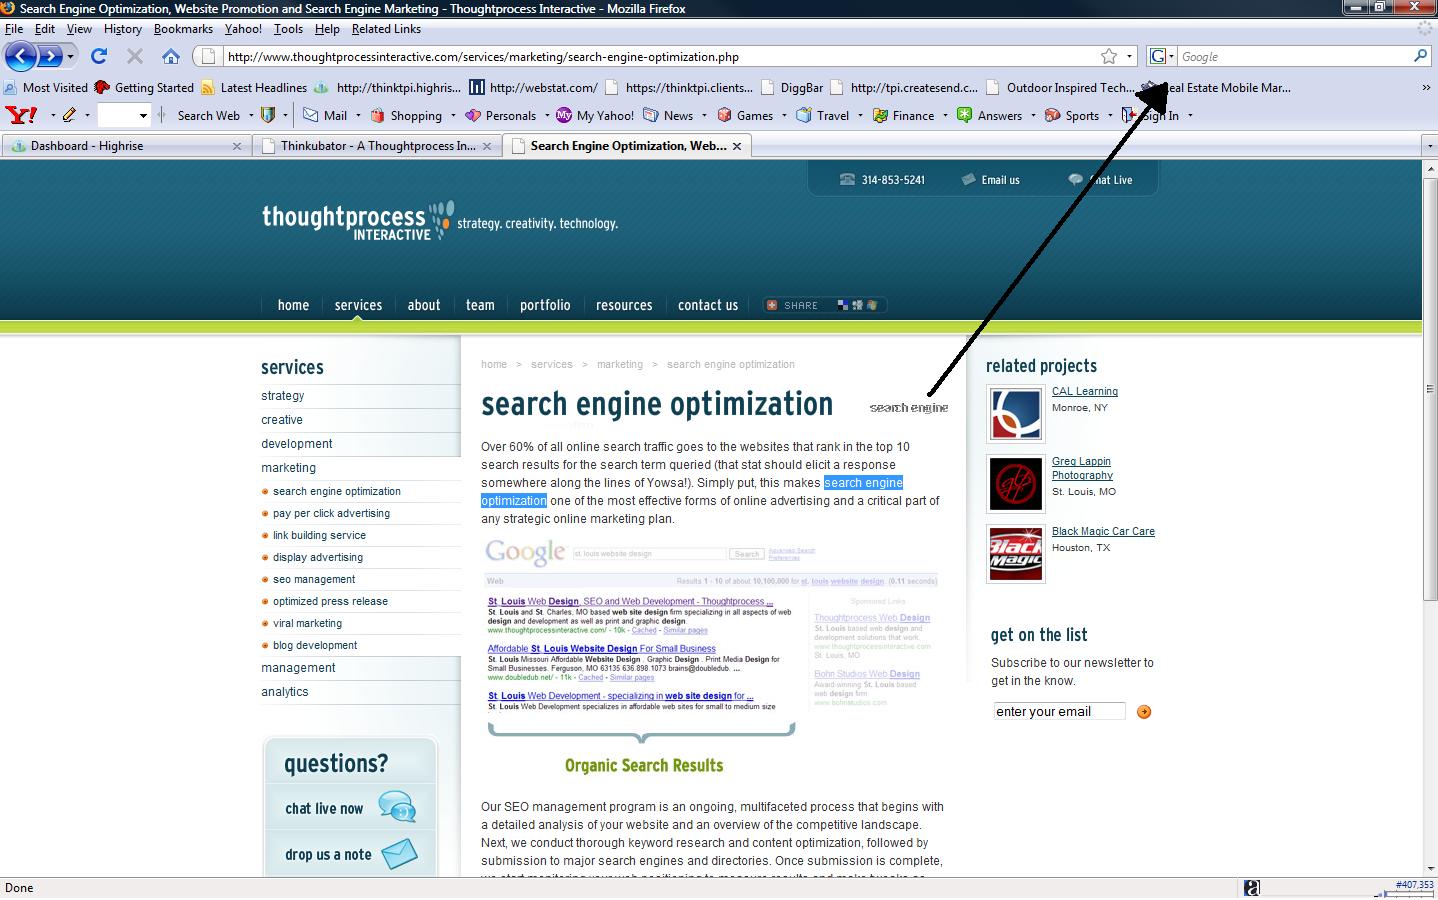Open Latest Headlines feed bookmark
Viewport: 1438px width, 900px height.
pyautogui.click(x=254, y=88)
